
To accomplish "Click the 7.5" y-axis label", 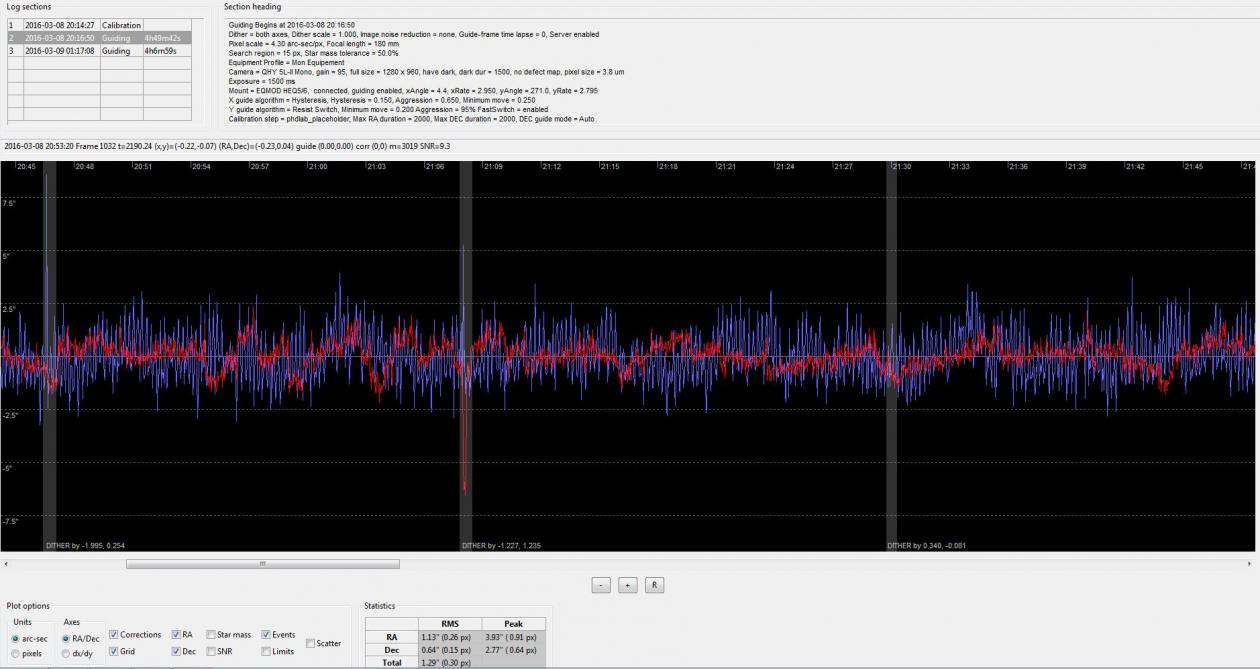I will point(9,203).
